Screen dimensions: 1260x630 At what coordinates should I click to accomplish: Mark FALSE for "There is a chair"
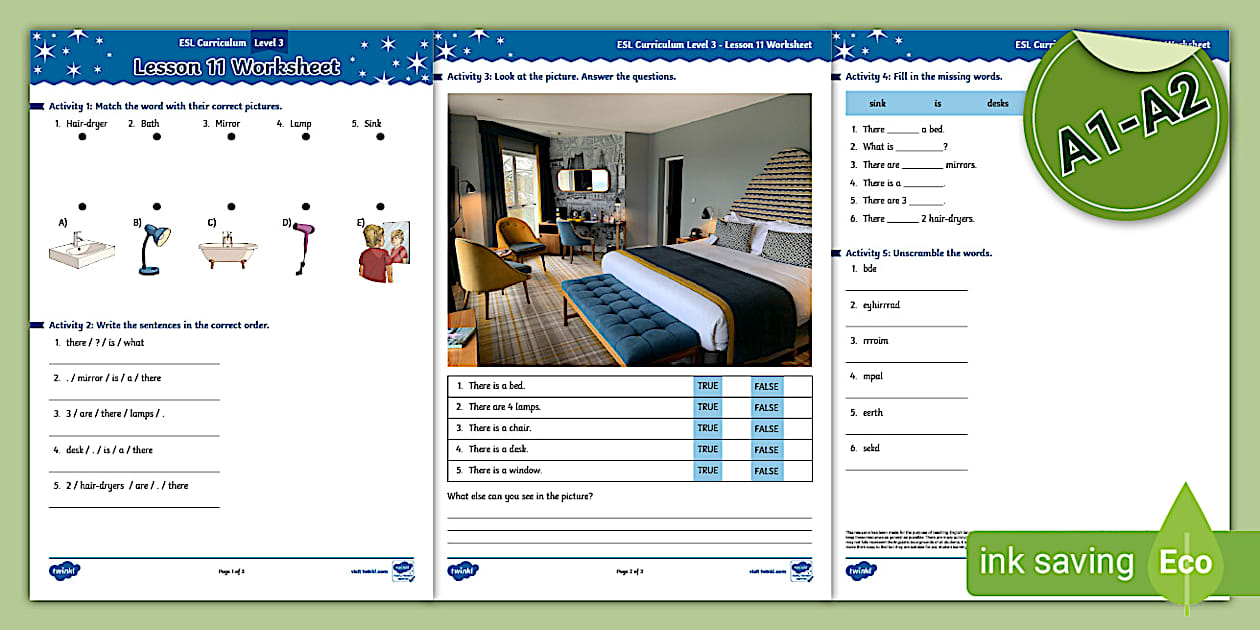(766, 428)
